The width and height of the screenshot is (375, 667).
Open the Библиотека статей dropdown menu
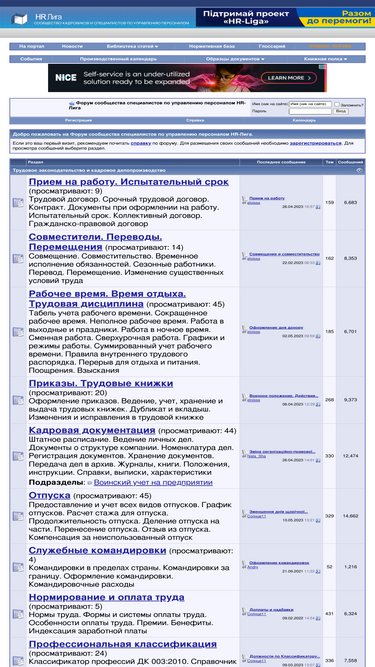[x=132, y=46]
